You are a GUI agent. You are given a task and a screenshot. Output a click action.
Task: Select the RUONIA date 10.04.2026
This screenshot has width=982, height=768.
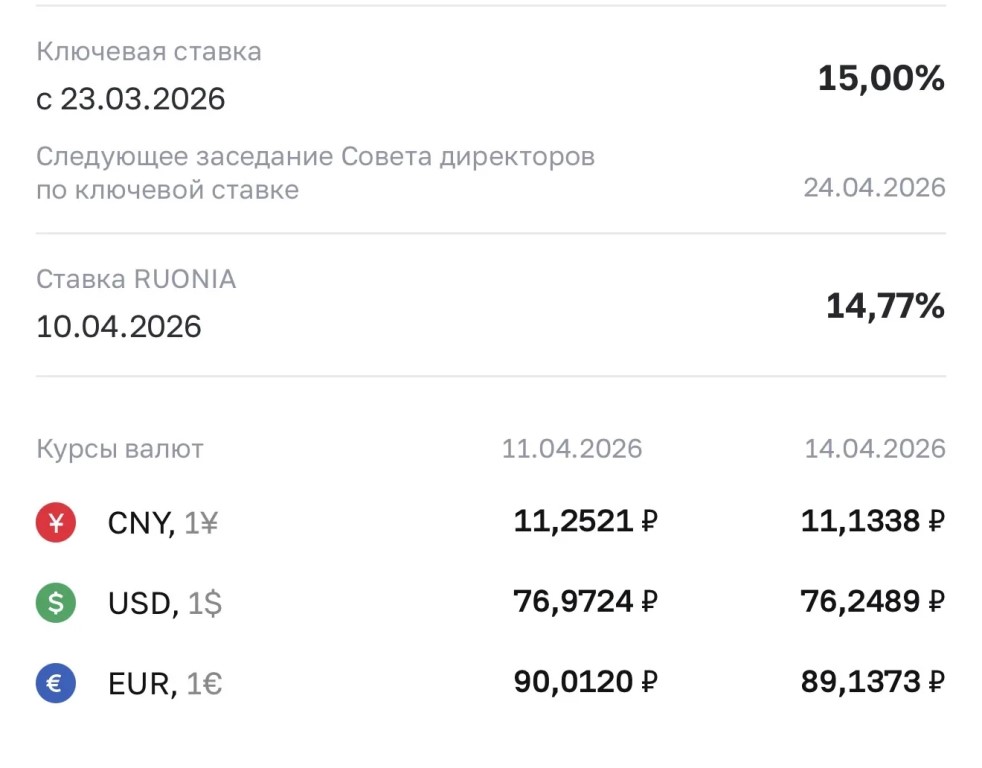click(119, 326)
